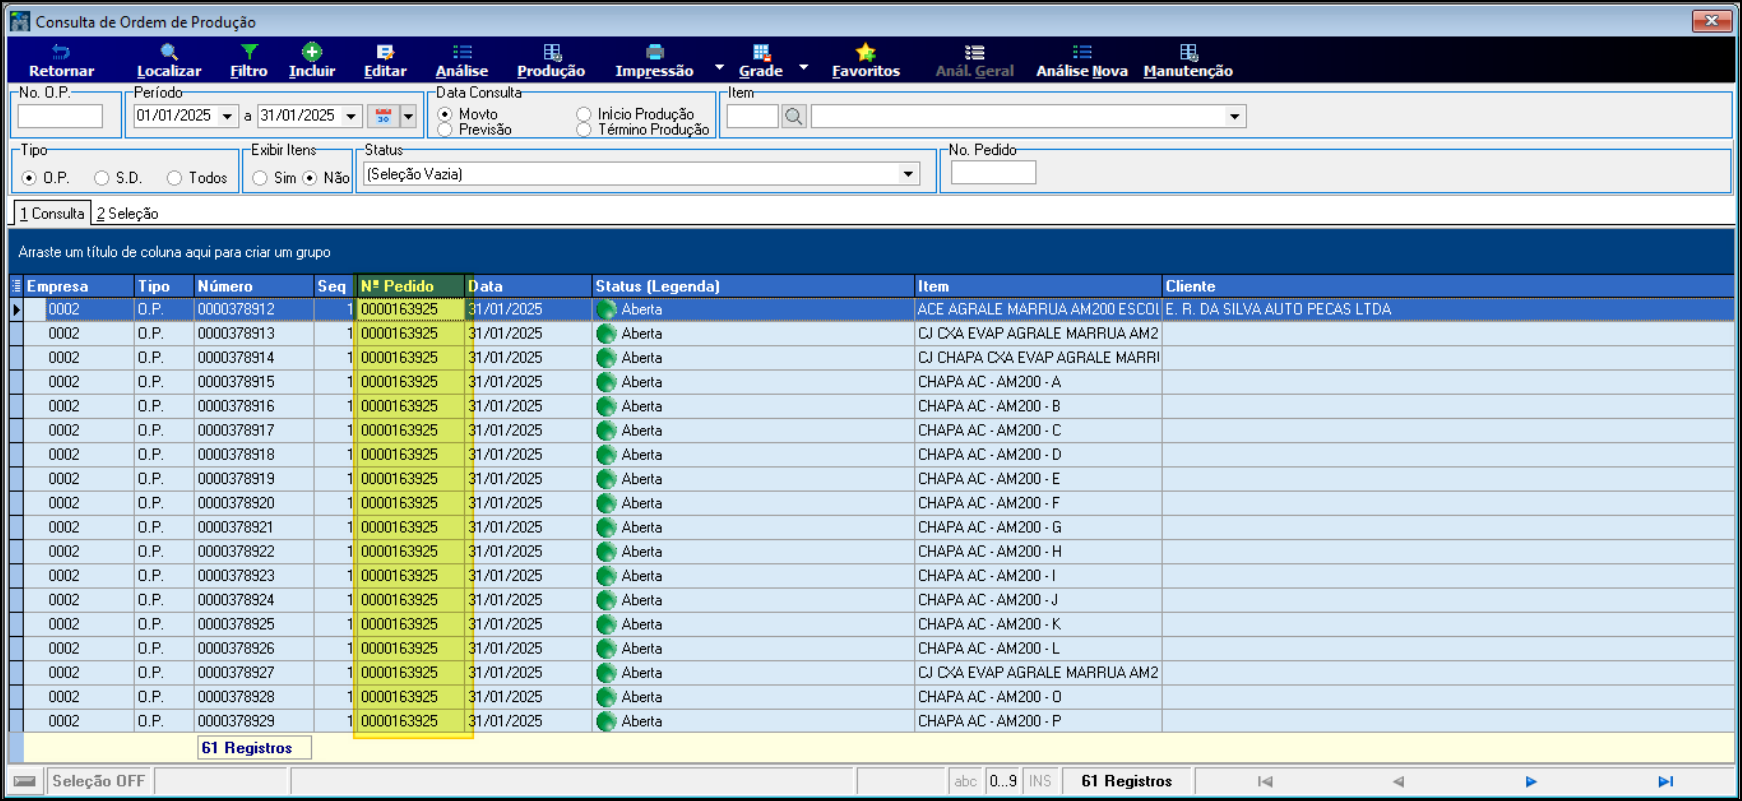
Task: Sort by the Data column header
Action: pyautogui.click(x=528, y=286)
